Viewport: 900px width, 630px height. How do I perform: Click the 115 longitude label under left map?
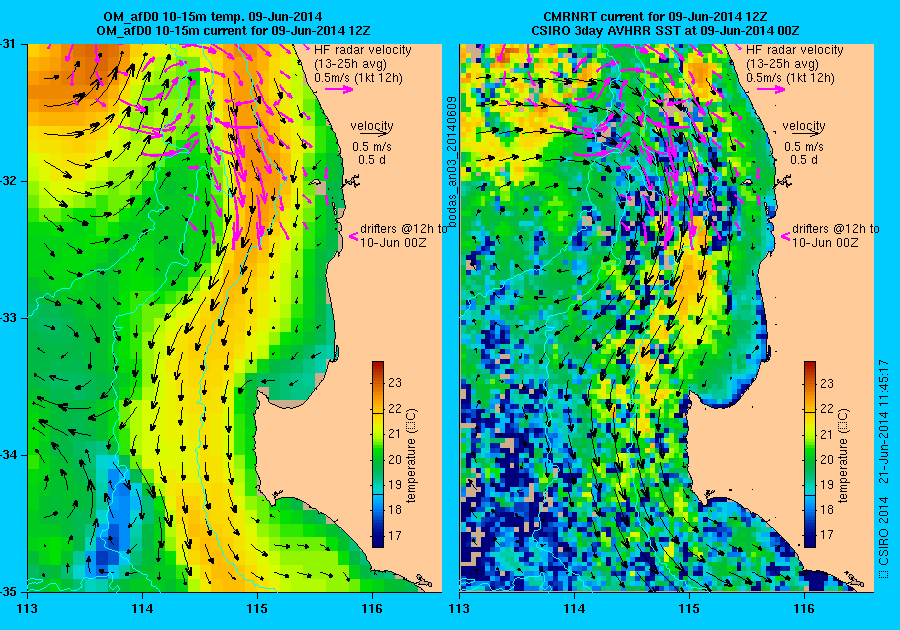pyautogui.click(x=257, y=608)
